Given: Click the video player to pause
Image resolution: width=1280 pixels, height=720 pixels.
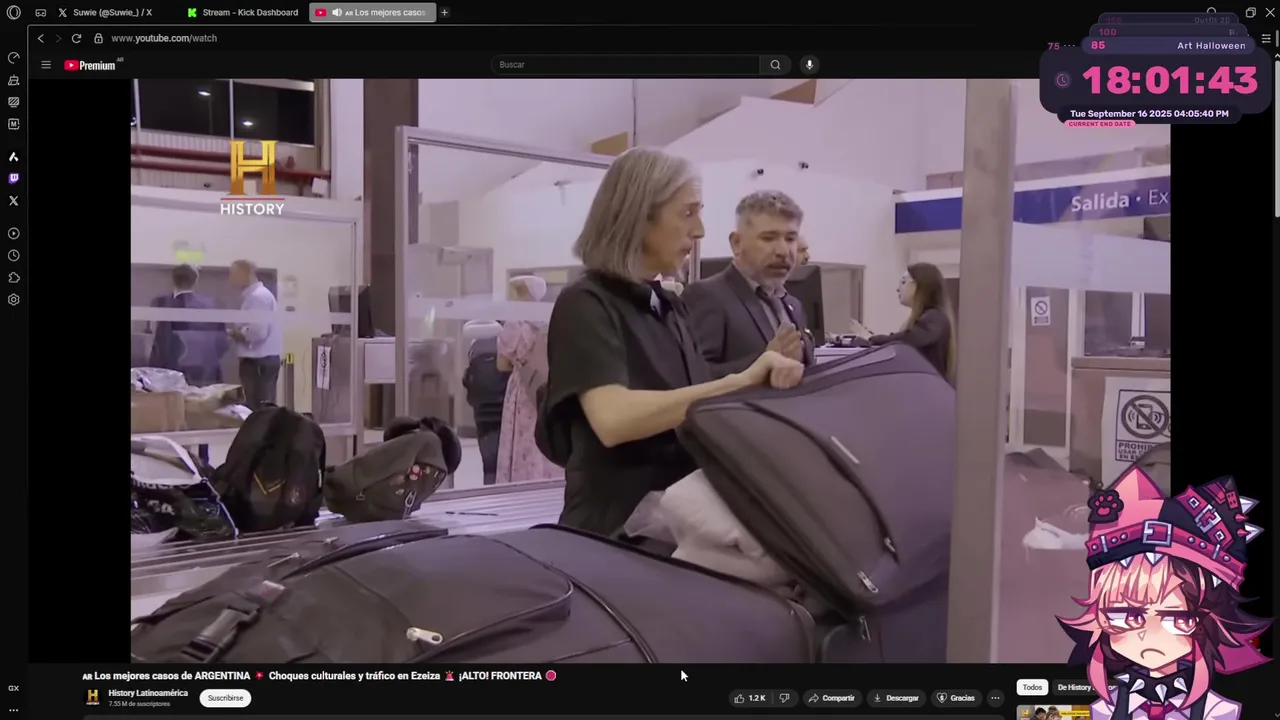Looking at the screenshot, I should tap(650, 370).
